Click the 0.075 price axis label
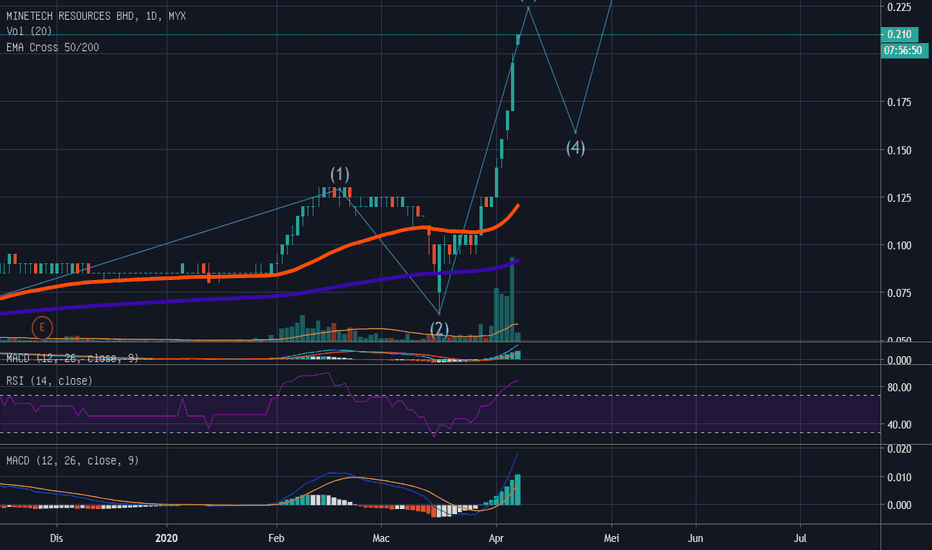 (899, 293)
